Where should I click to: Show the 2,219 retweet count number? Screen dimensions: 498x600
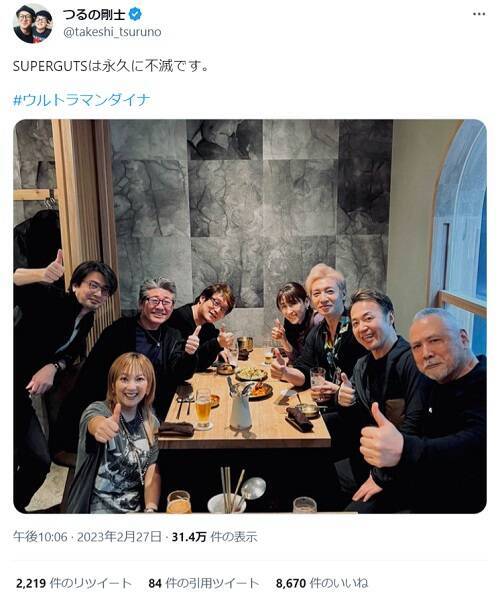pyautogui.click(x=31, y=583)
